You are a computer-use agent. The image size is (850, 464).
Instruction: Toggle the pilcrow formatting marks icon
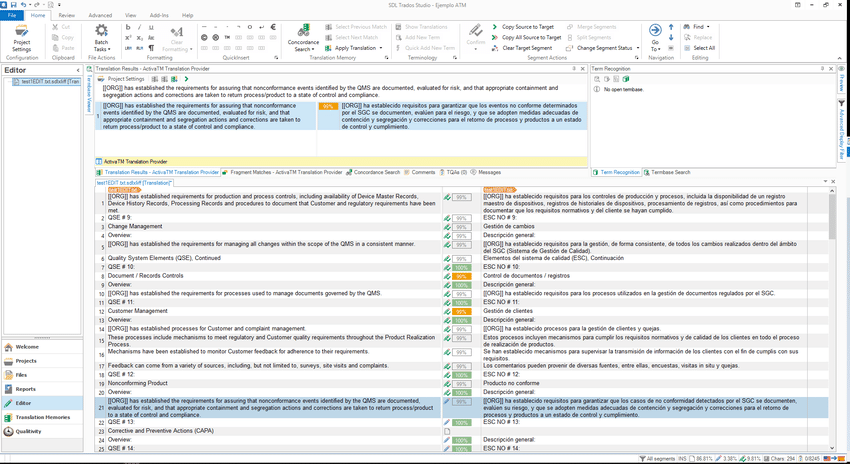151,48
